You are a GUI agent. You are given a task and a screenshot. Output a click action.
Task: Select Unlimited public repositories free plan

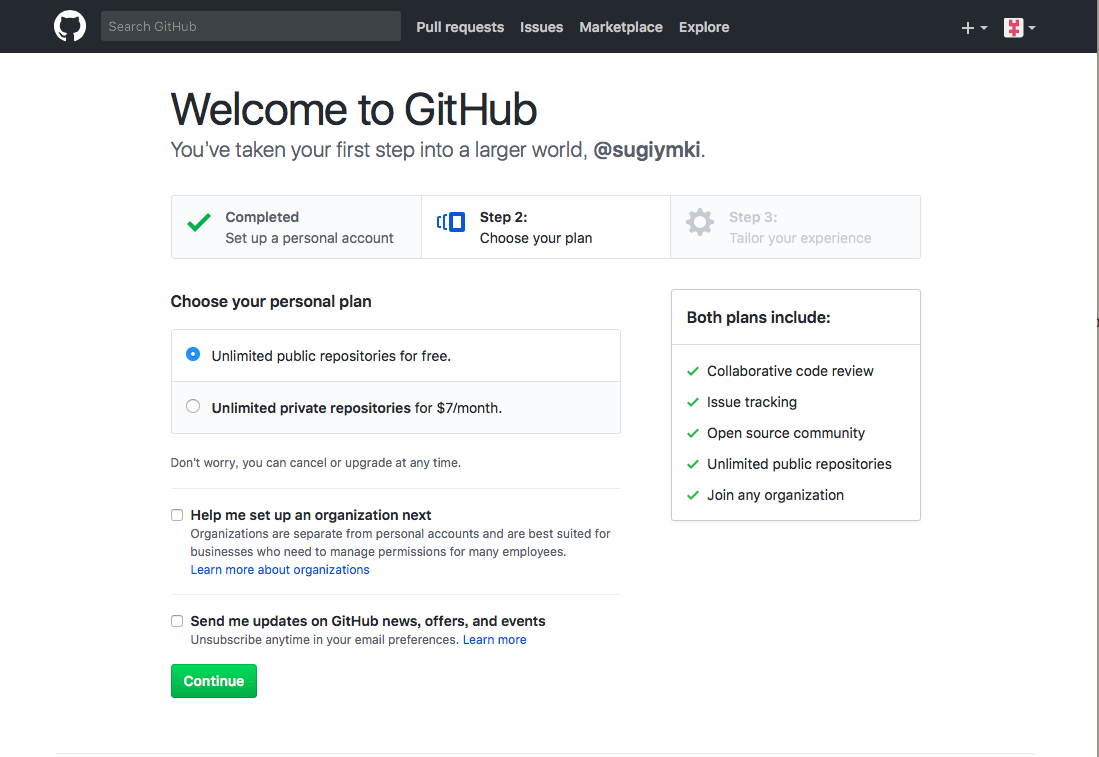[x=193, y=355]
